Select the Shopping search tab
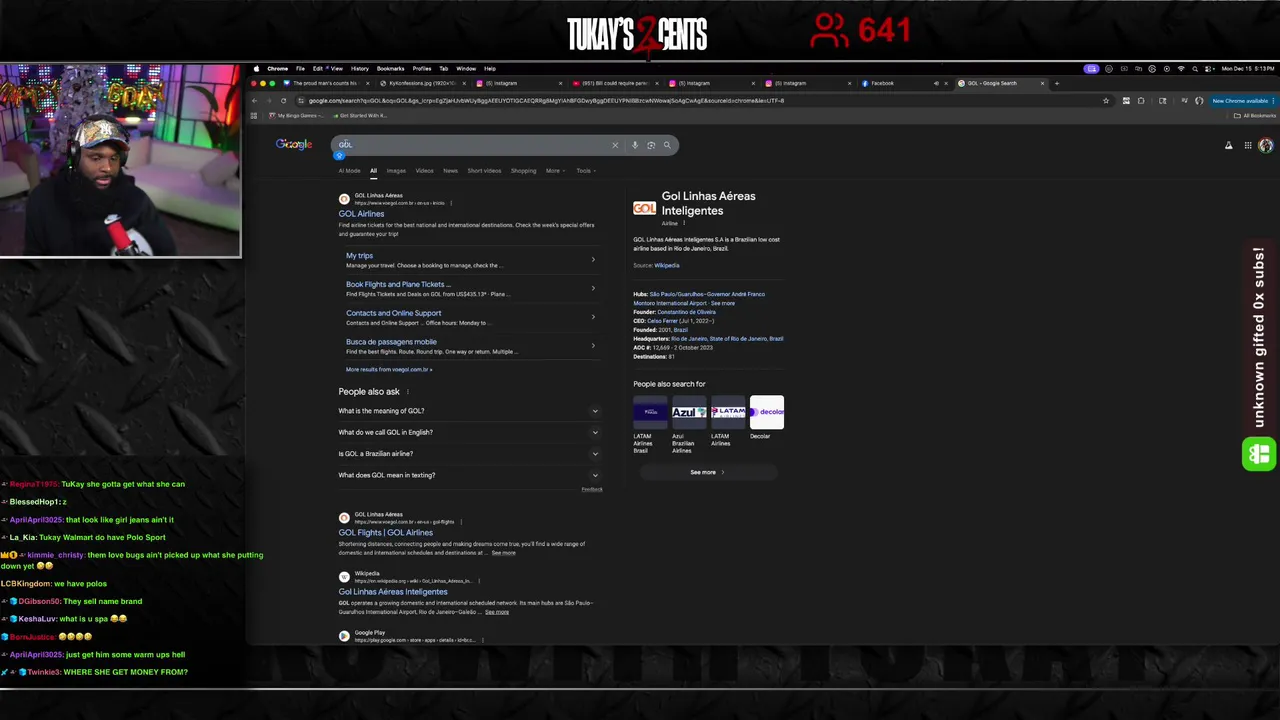The height and width of the screenshot is (720, 1280). pyautogui.click(x=523, y=171)
